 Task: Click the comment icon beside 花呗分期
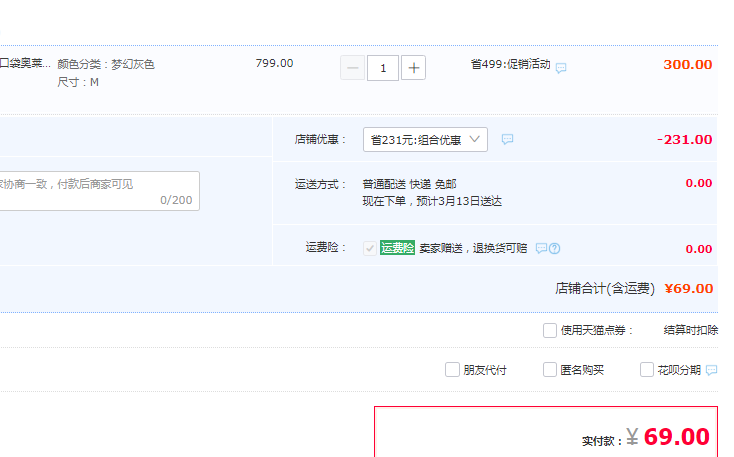(x=712, y=370)
